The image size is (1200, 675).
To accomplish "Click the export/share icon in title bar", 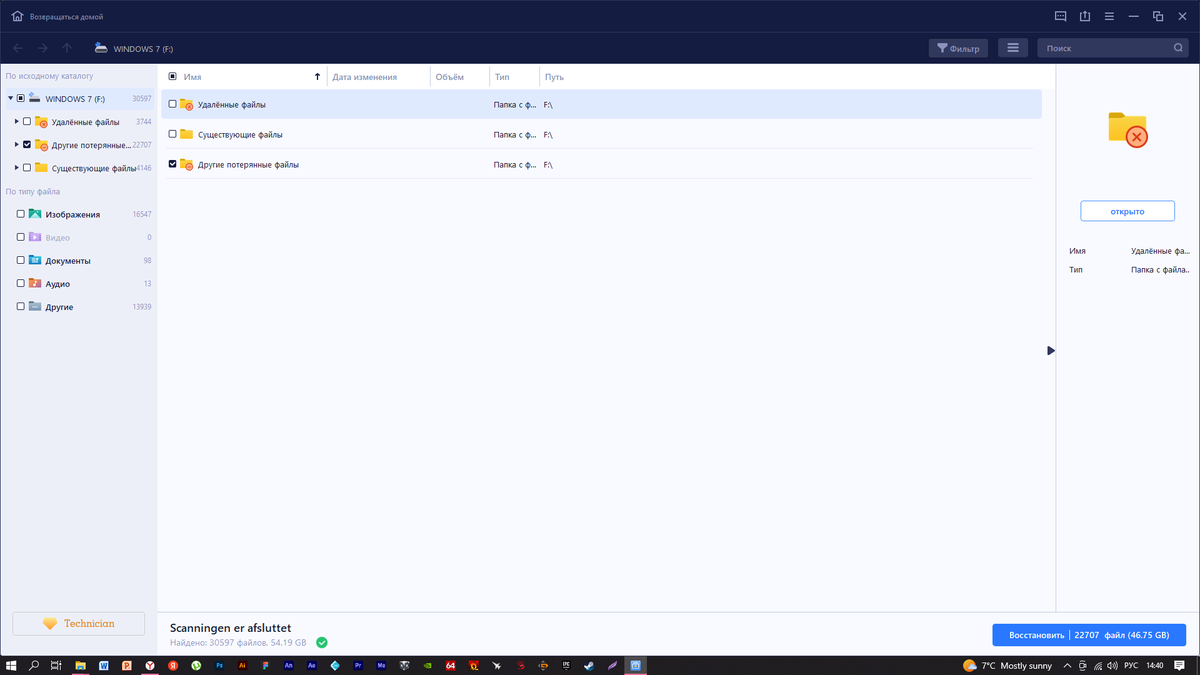I will click(1085, 17).
